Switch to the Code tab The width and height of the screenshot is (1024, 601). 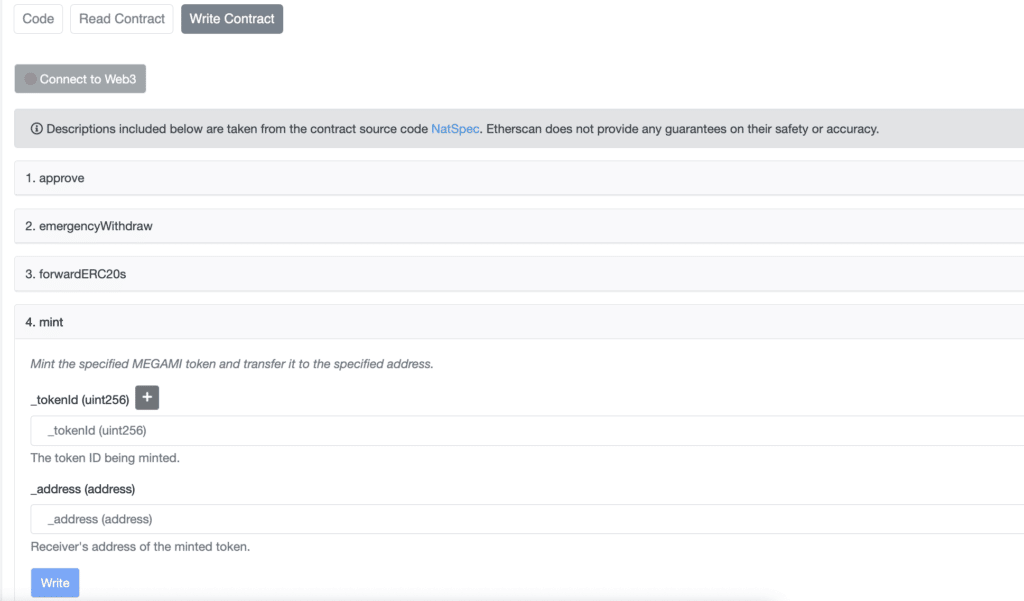pos(38,19)
